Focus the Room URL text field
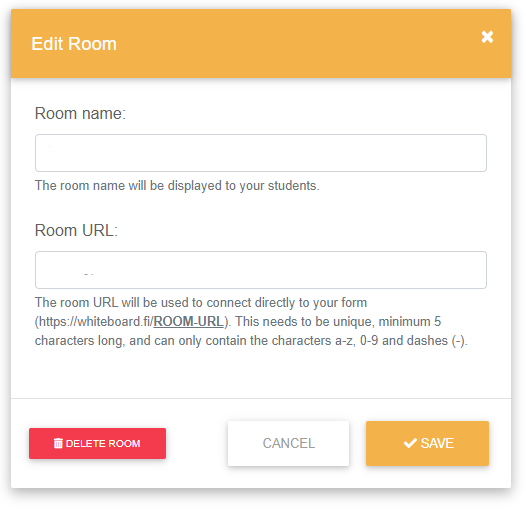Viewport: 526px width, 509px height. 261,270
